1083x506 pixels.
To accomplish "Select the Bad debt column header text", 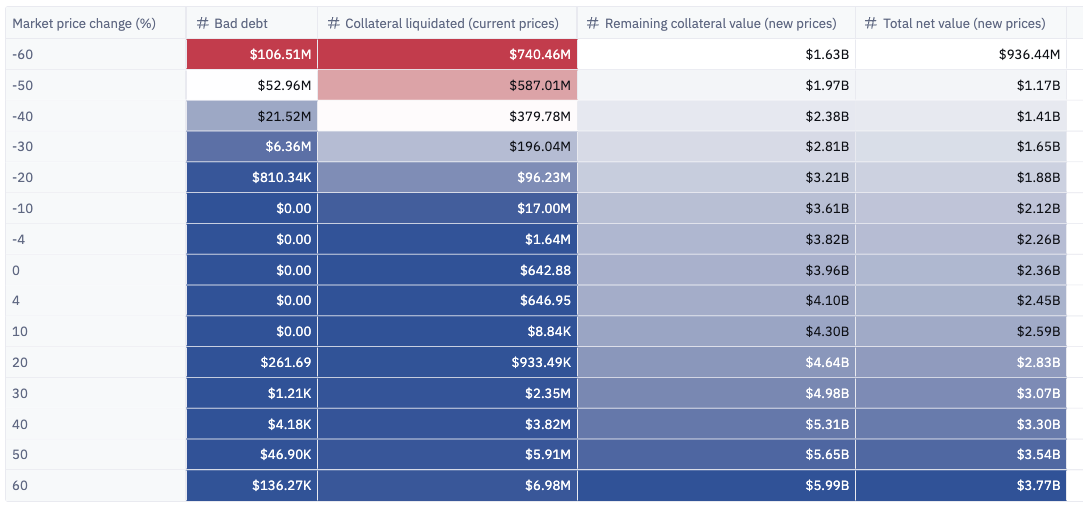I will coord(241,23).
